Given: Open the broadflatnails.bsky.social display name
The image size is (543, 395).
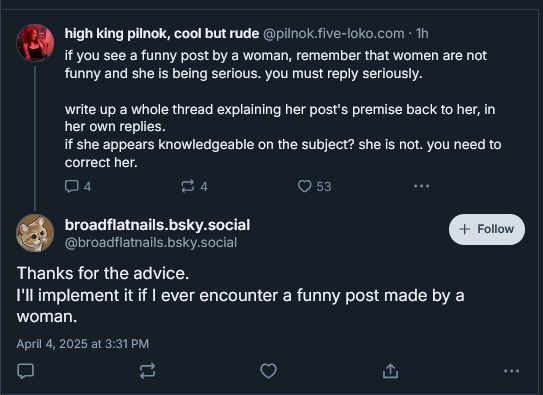Looking at the screenshot, I should pyautogui.click(x=157, y=225).
